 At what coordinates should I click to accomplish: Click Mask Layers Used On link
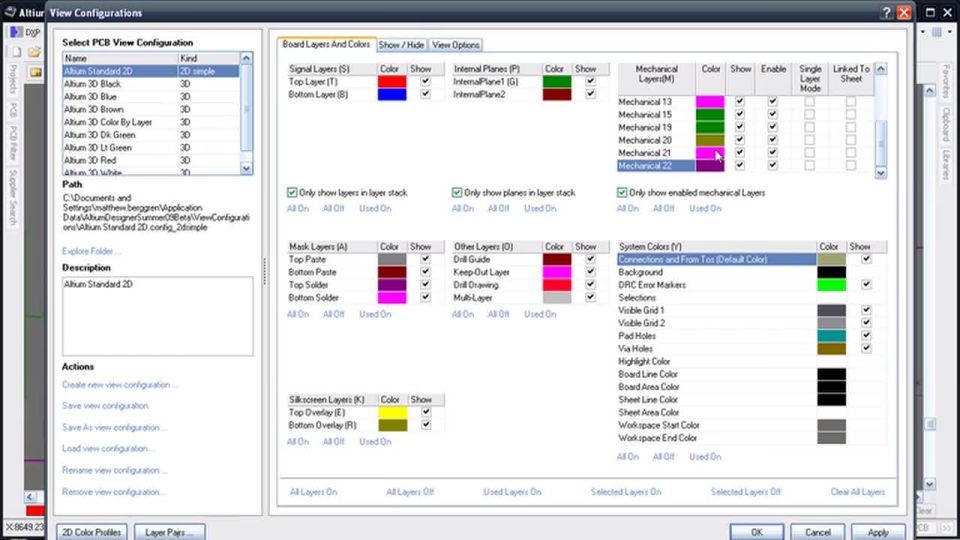pyautogui.click(x=375, y=314)
